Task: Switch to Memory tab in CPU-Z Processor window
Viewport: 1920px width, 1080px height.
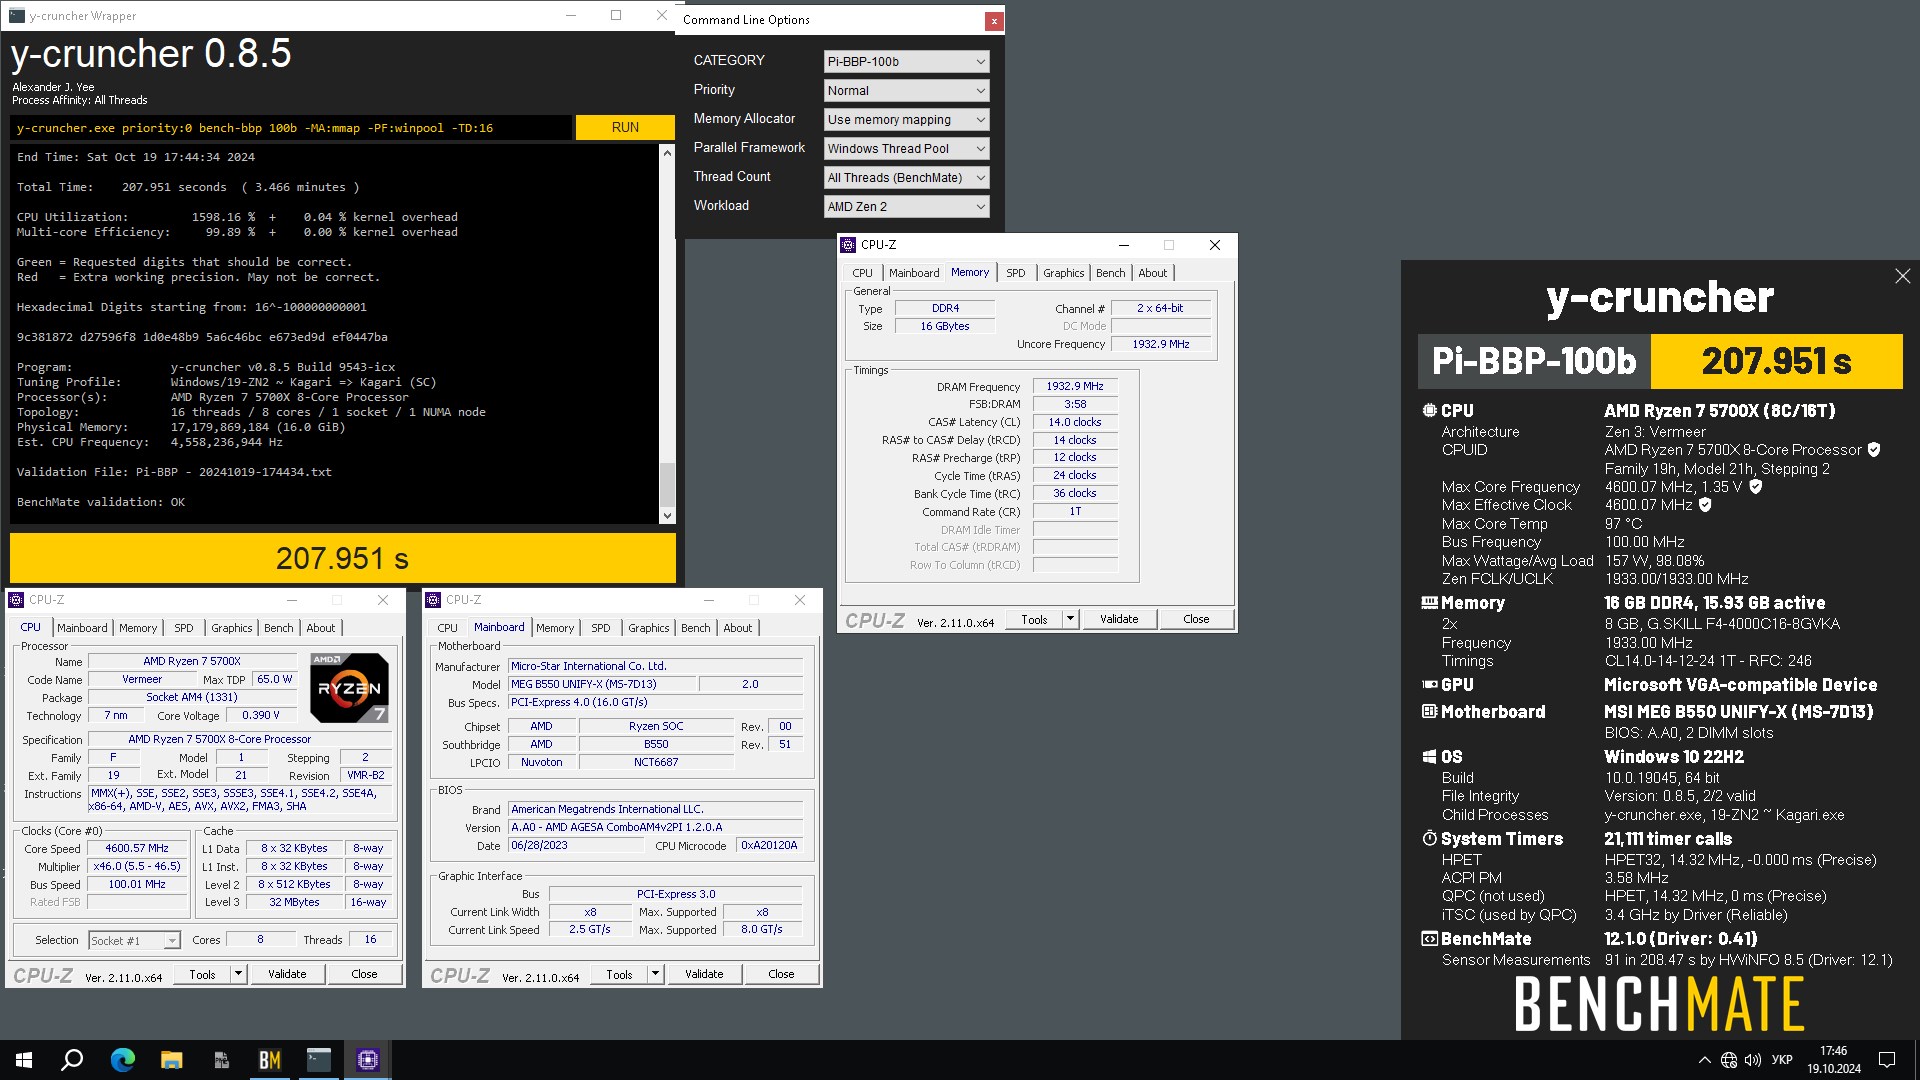Action: tap(138, 628)
